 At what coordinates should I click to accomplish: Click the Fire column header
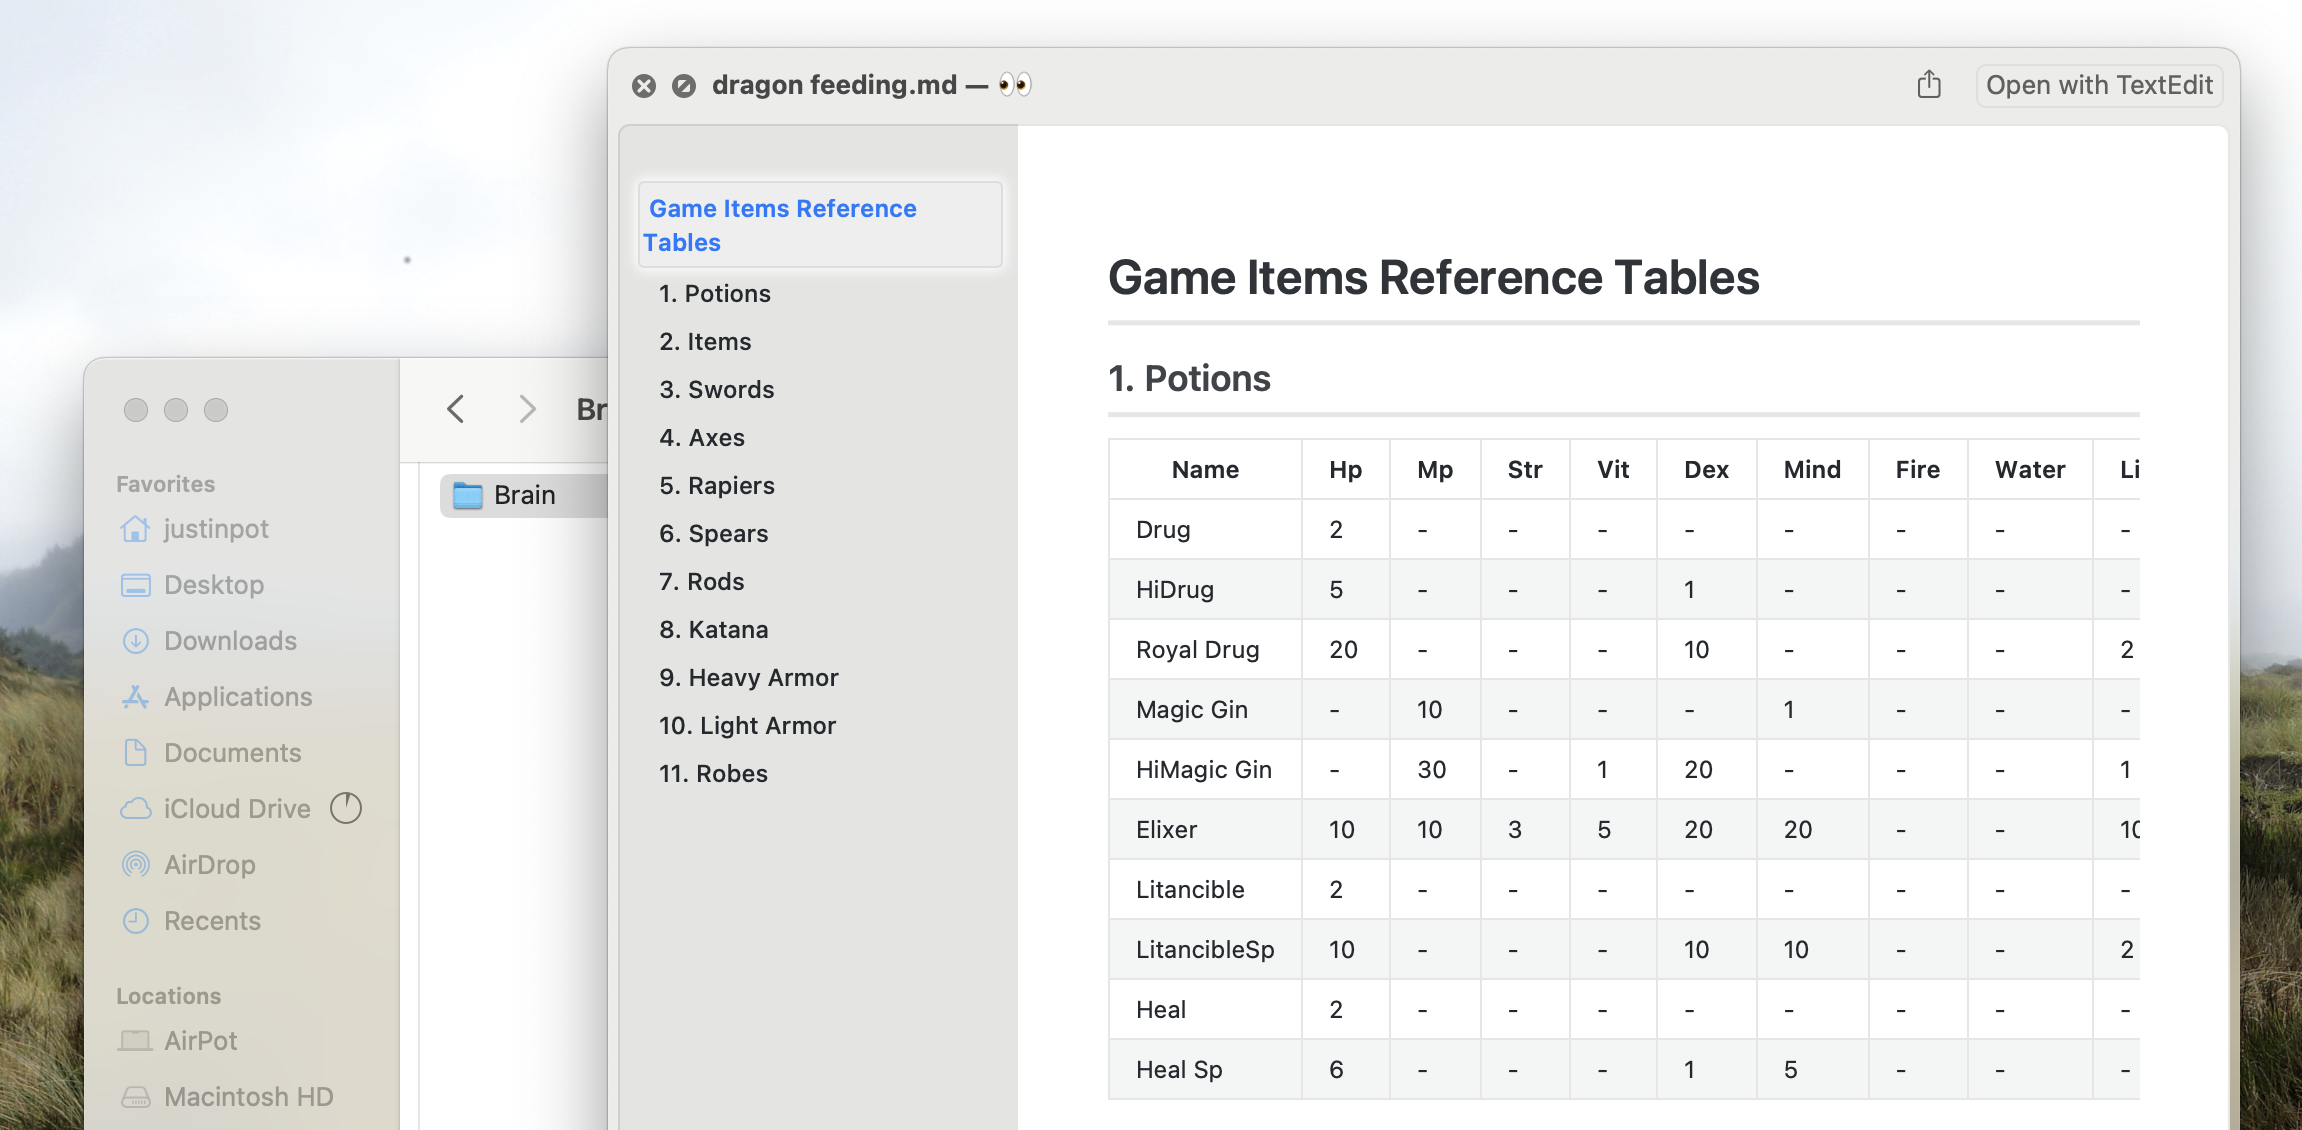click(1917, 469)
